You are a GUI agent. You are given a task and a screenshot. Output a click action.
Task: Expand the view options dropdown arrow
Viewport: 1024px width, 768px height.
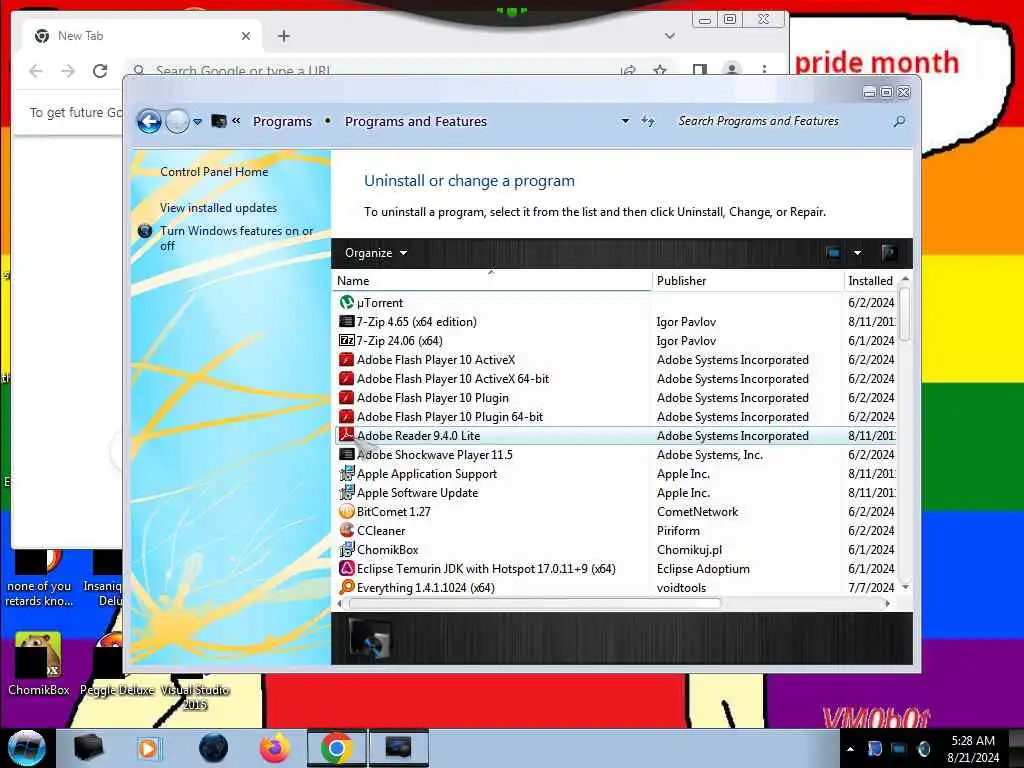click(x=857, y=253)
